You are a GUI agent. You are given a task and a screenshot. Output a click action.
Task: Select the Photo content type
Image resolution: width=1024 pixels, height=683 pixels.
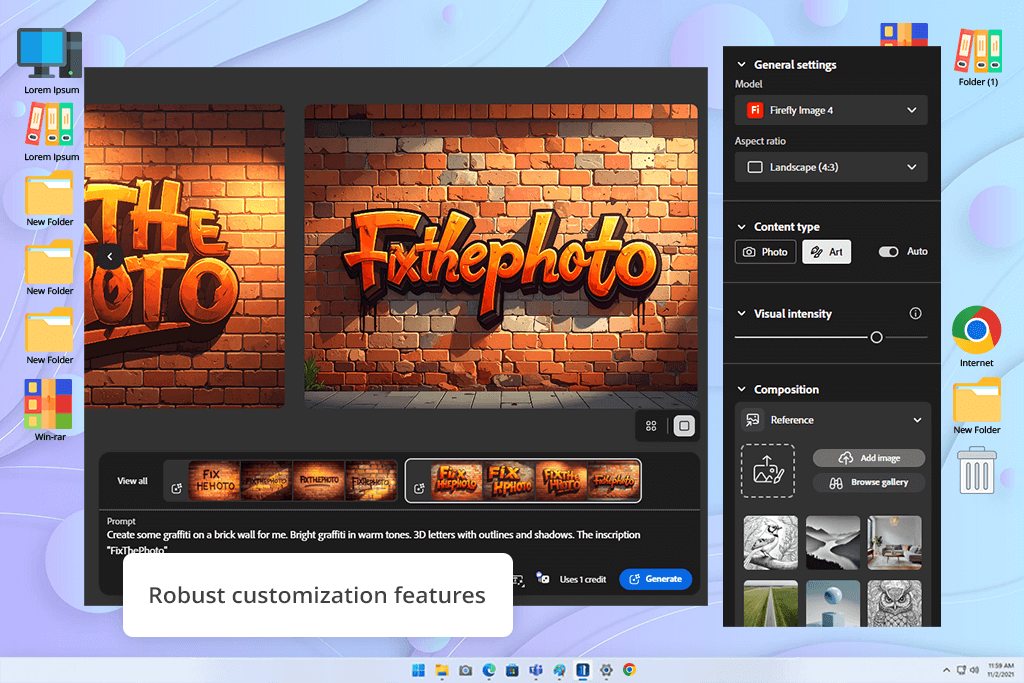[x=765, y=252]
